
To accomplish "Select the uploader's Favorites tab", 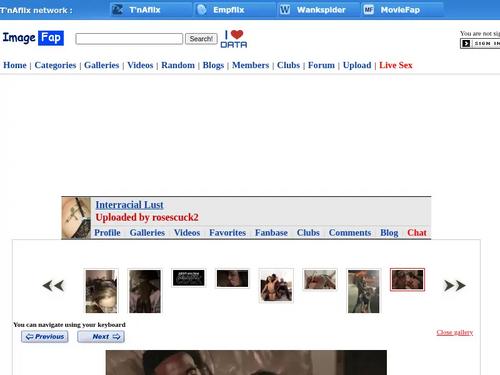I will [227, 233].
